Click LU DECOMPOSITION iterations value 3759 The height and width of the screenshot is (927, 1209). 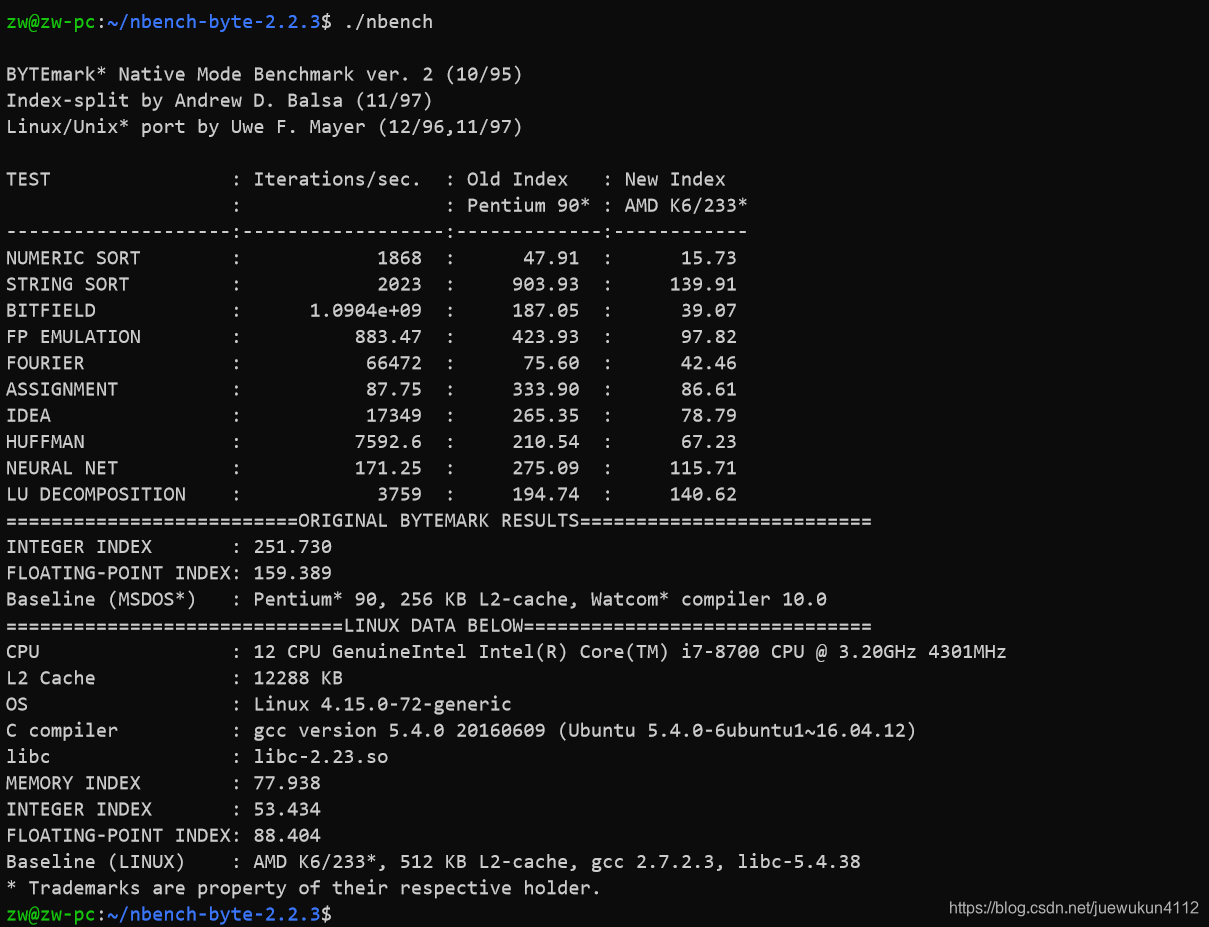pos(399,494)
